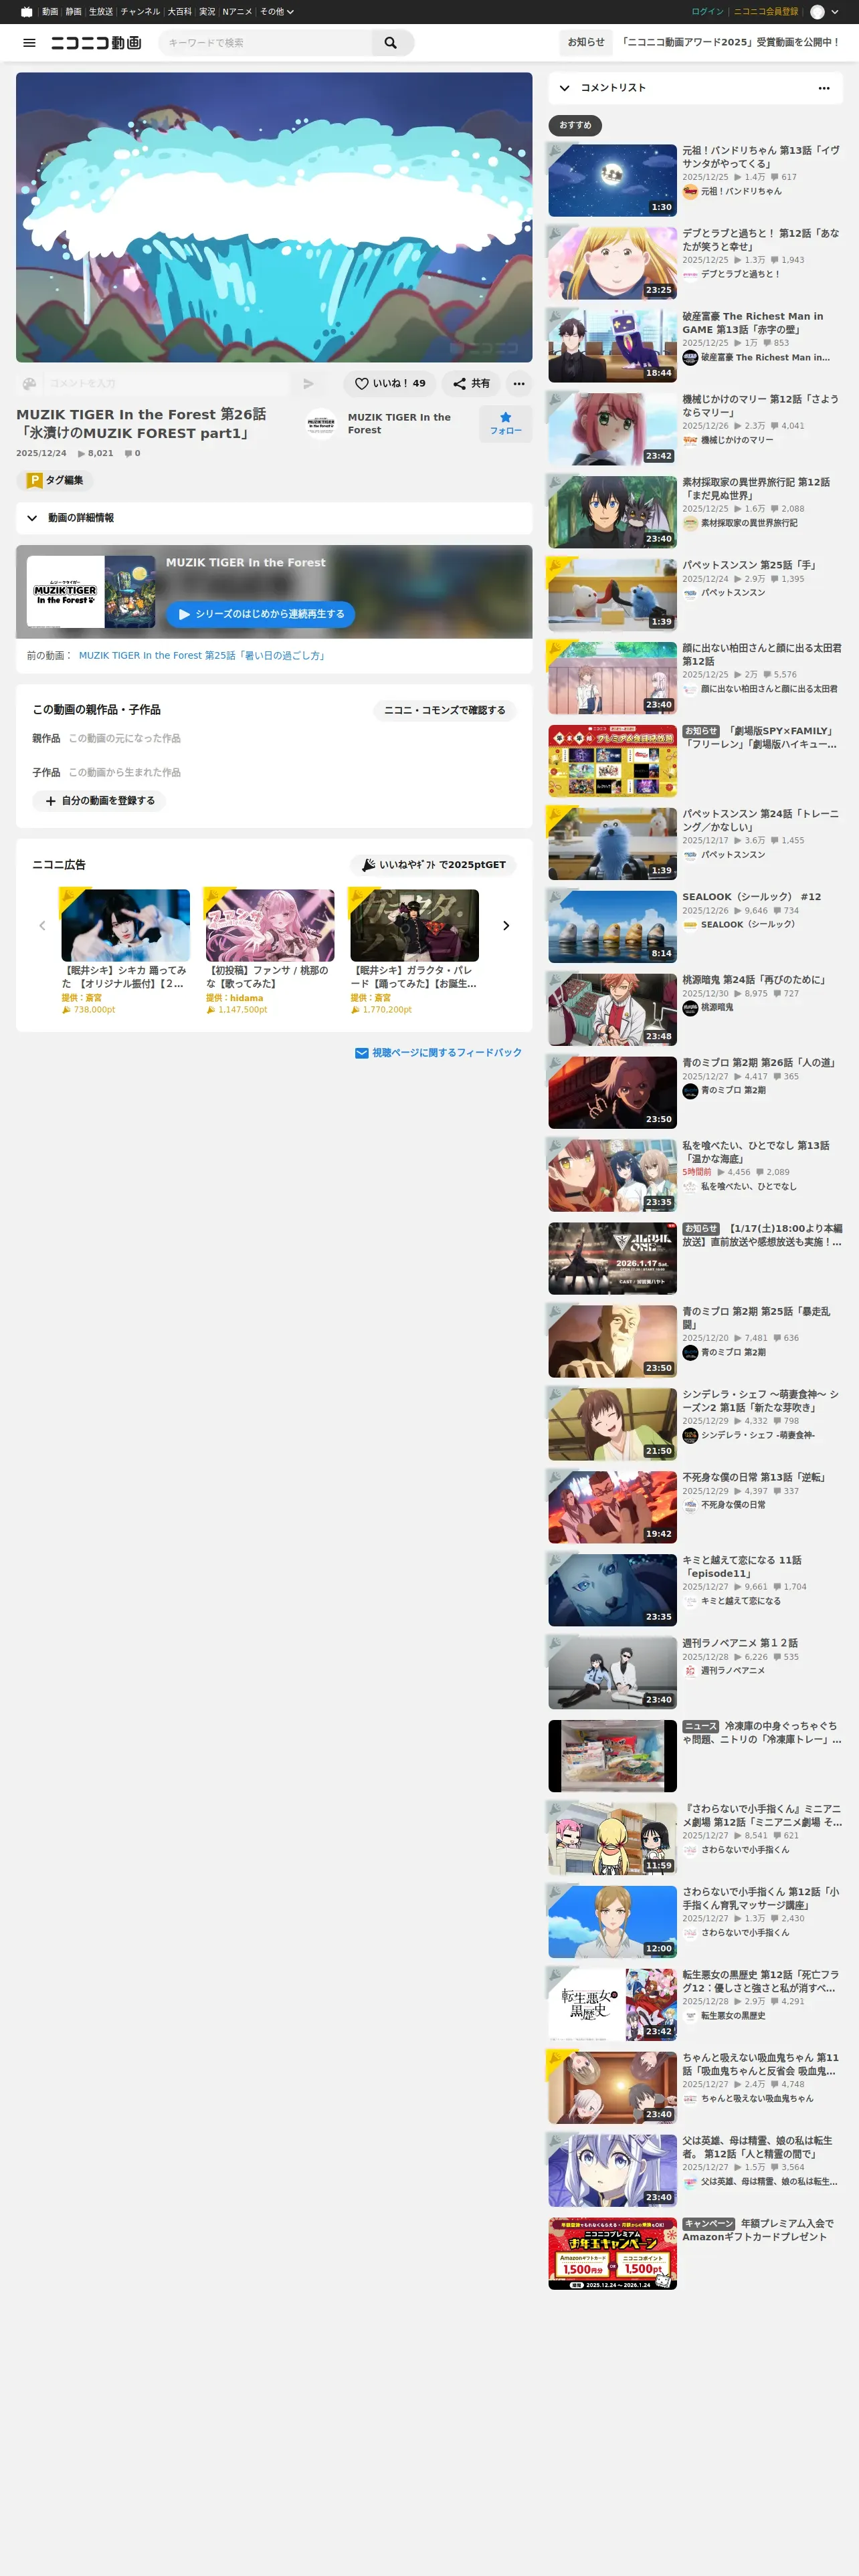Open デブとラブと過ちと 第12話 thumbnail
This screenshot has height=2576, width=859.
(x=612, y=263)
